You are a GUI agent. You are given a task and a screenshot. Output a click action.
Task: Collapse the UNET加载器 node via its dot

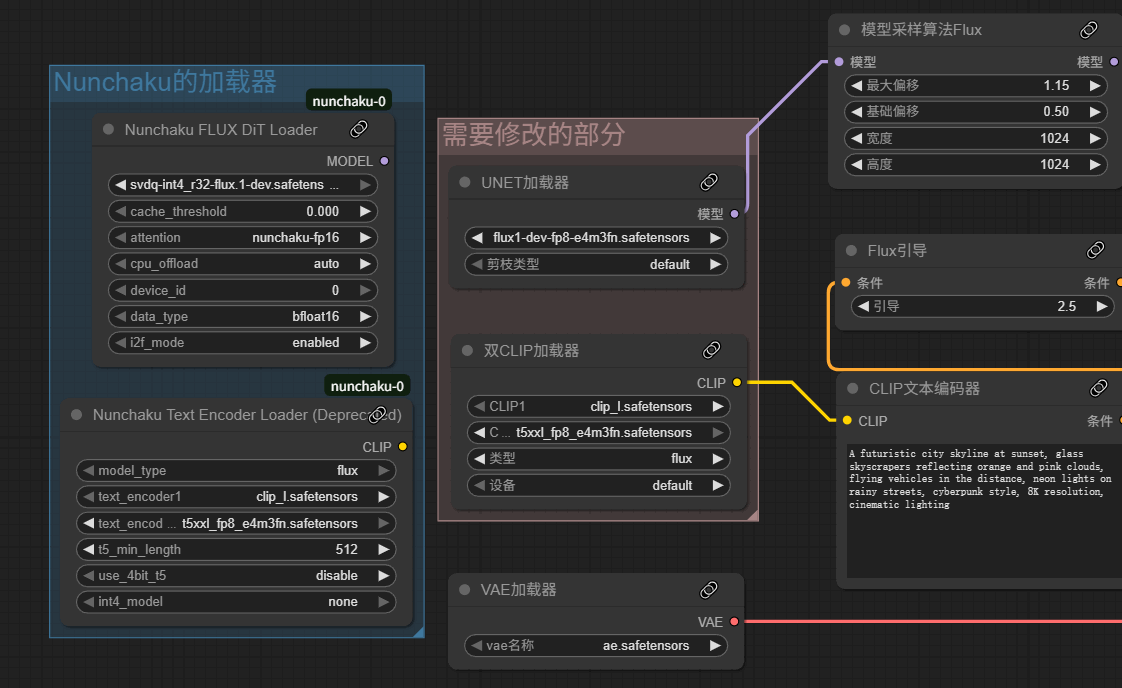tap(465, 182)
